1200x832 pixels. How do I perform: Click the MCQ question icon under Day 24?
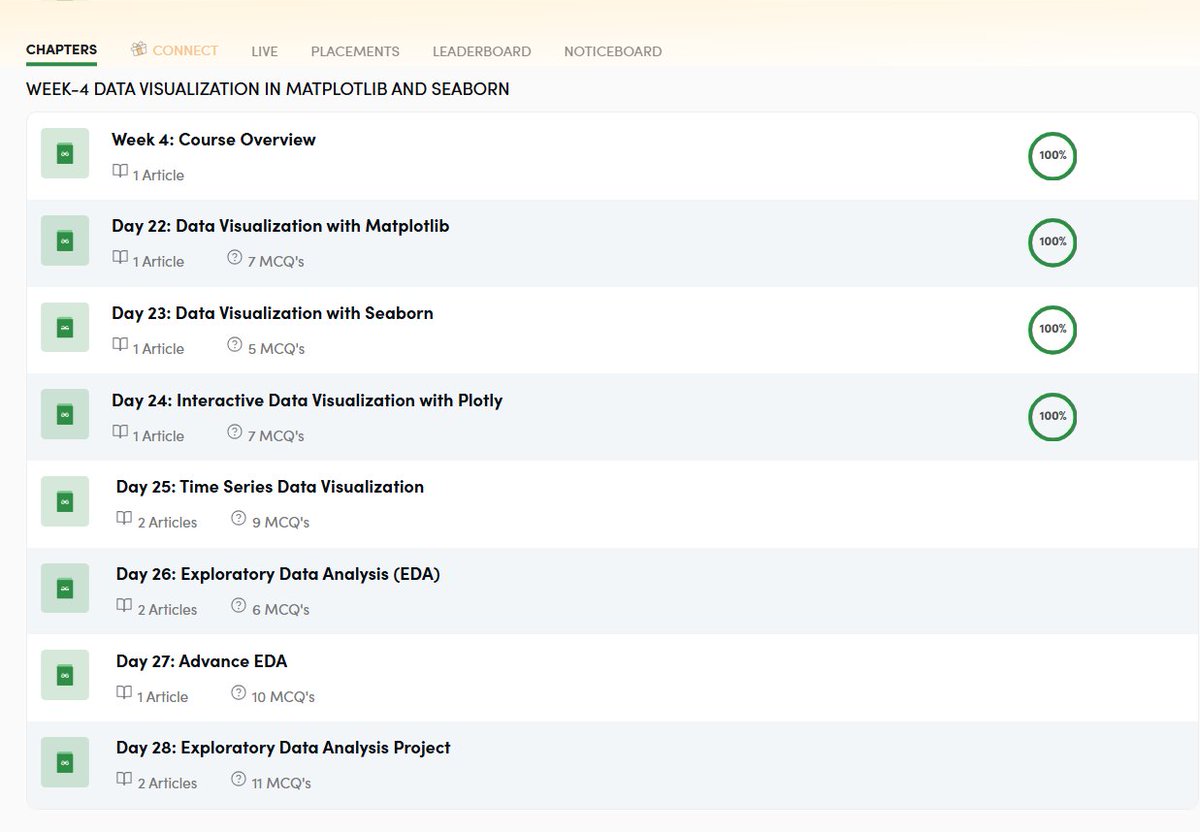click(235, 433)
